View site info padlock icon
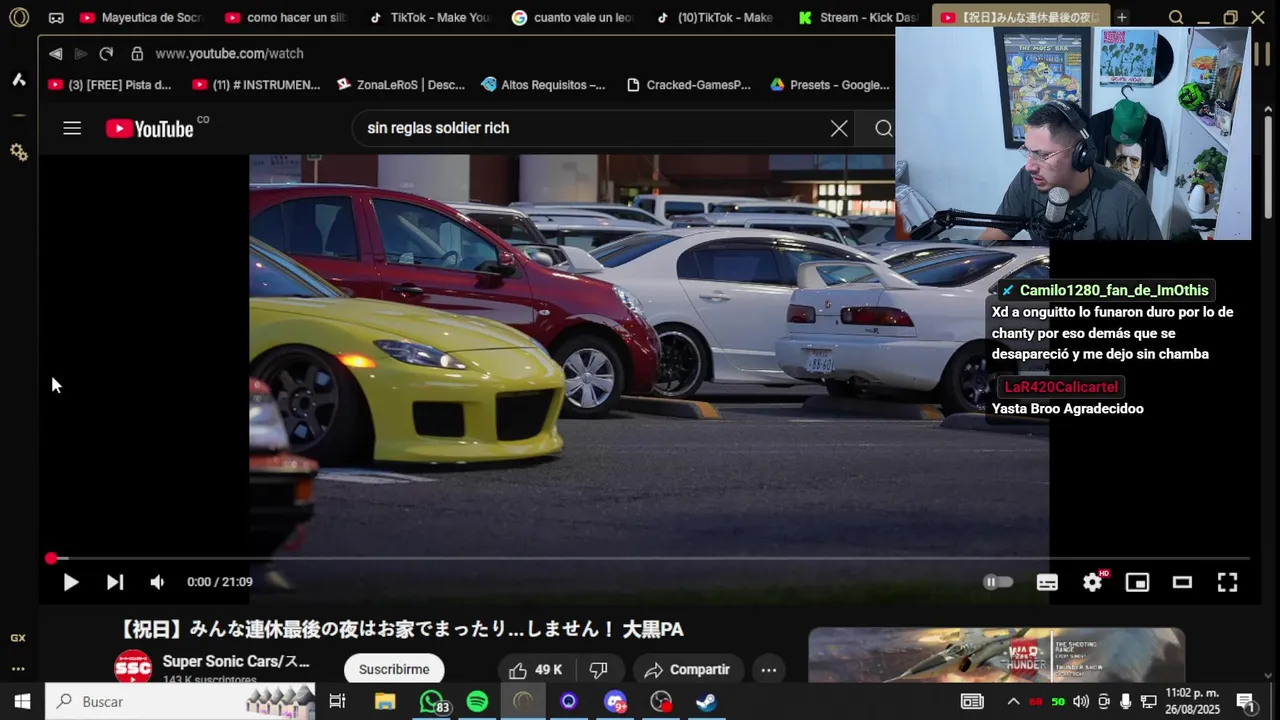 tap(136, 53)
